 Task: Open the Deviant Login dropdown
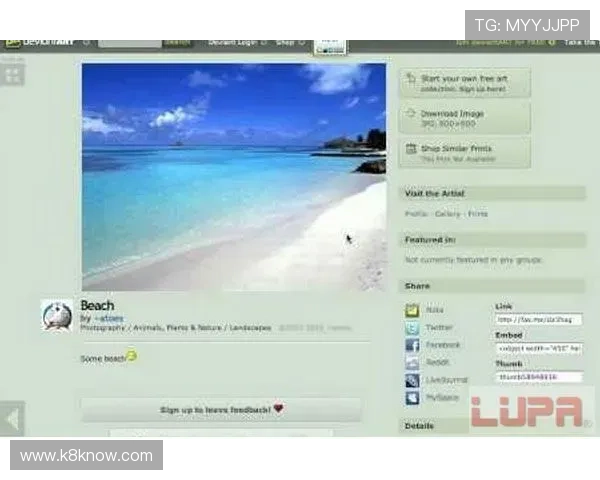[x=235, y=43]
